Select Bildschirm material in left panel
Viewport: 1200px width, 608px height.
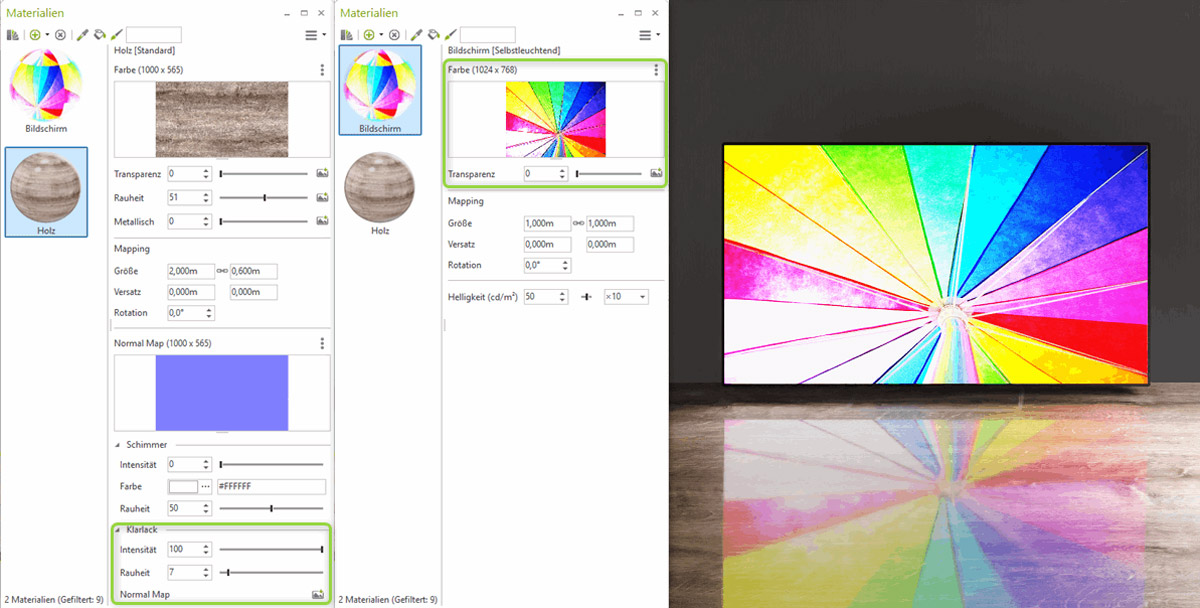click(x=46, y=91)
